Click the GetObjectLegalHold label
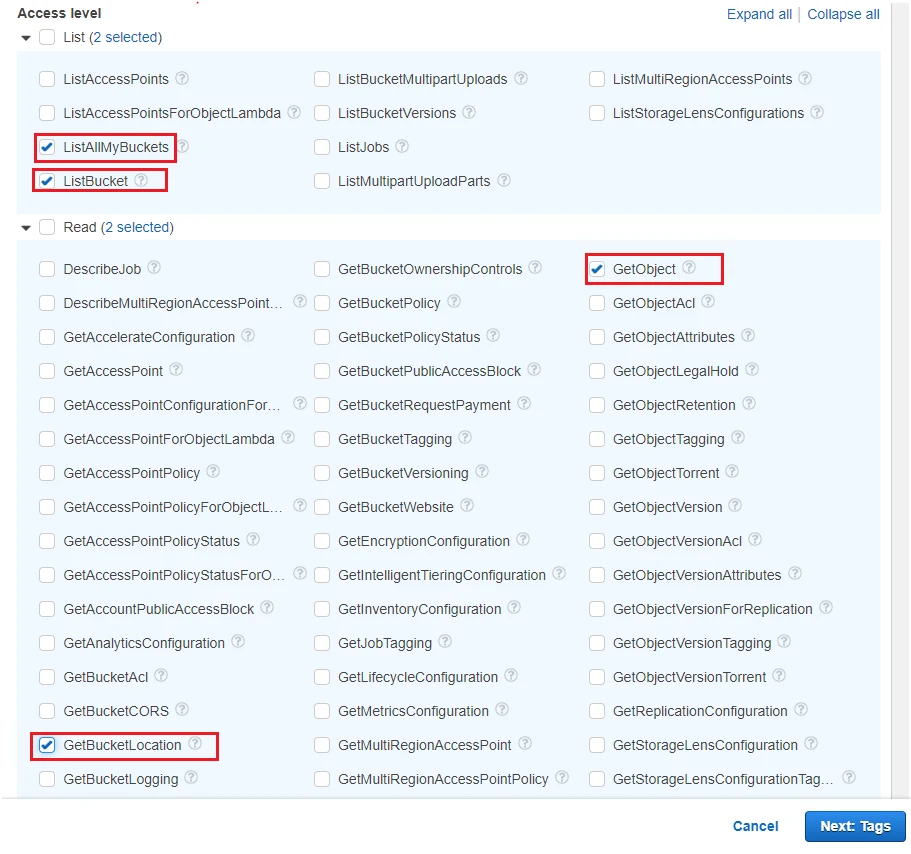The height and width of the screenshot is (854, 911). 676,371
